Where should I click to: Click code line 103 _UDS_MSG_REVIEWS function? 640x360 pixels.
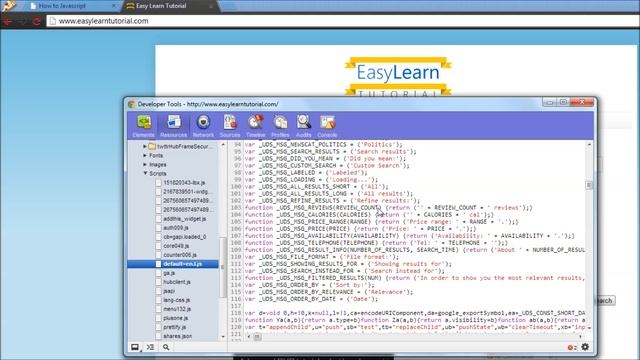click(389, 208)
